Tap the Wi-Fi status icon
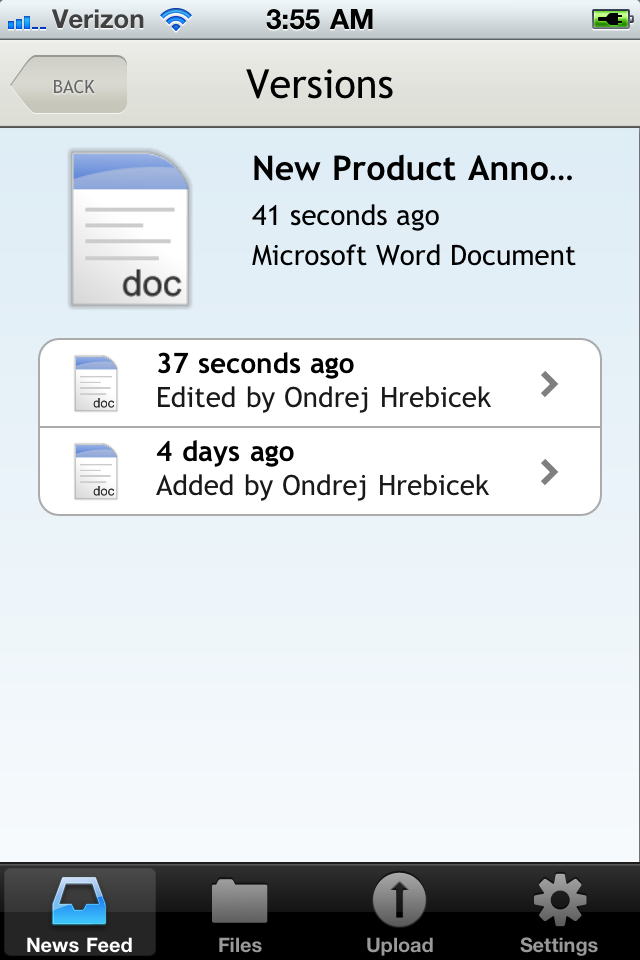 click(177, 19)
